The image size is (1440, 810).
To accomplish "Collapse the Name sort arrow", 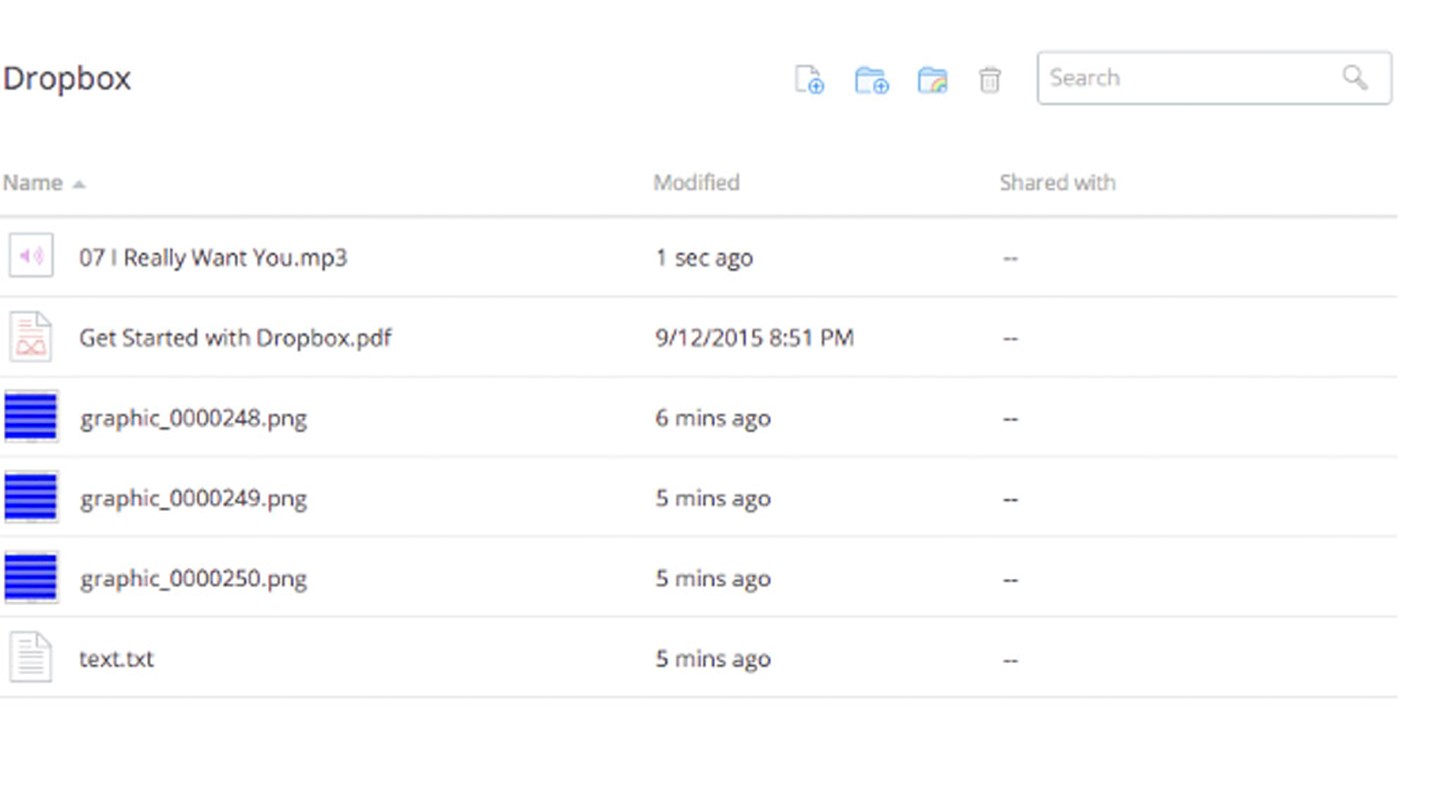I will point(80,183).
